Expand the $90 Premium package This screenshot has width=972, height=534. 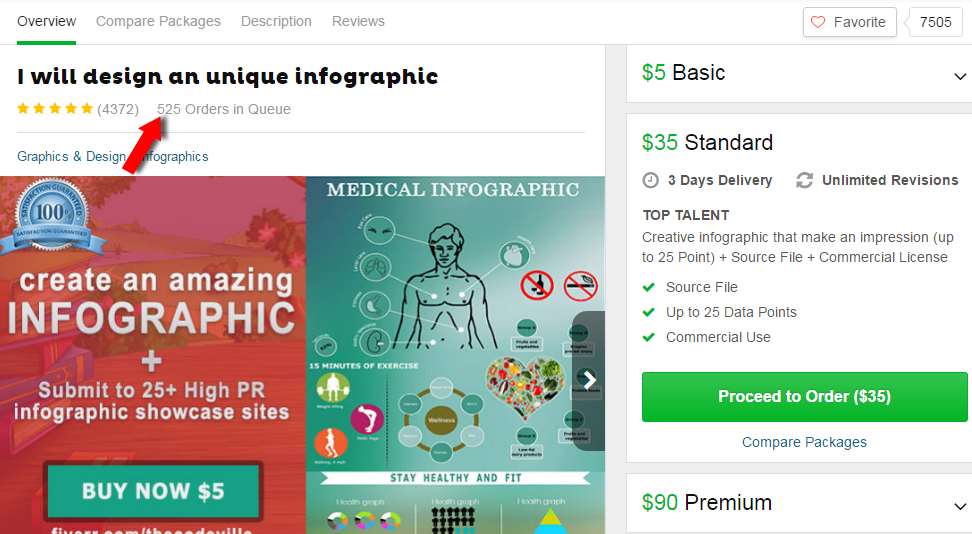tap(960, 506)
